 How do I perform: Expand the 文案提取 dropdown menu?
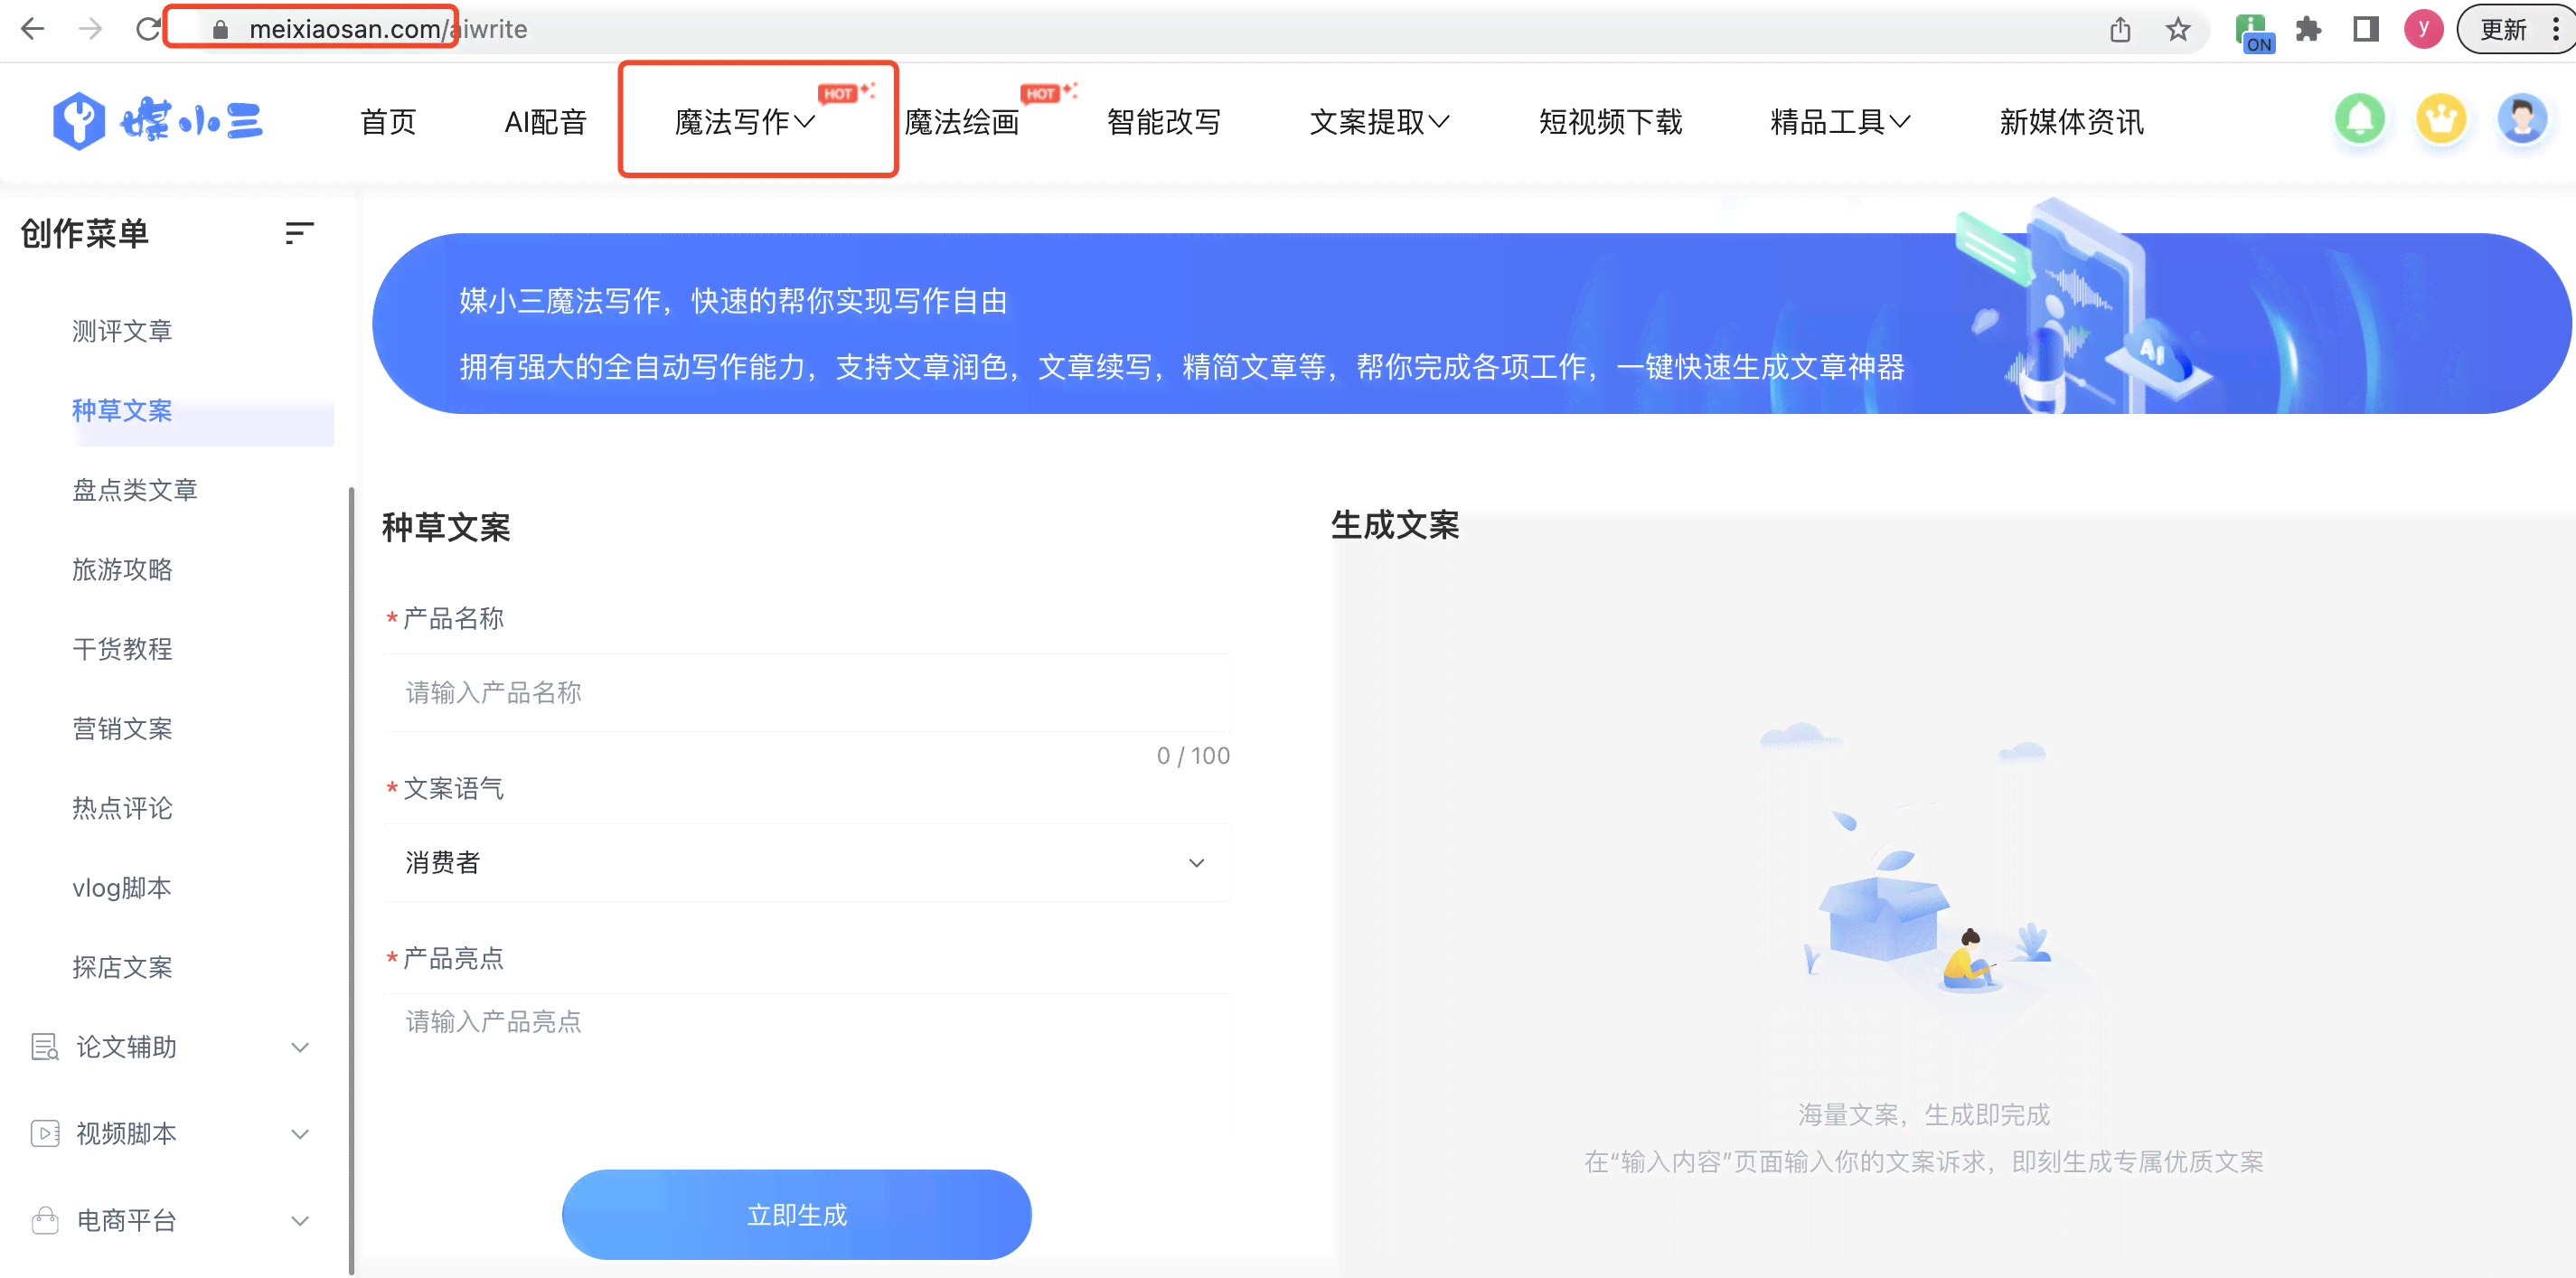[1380, 121]
